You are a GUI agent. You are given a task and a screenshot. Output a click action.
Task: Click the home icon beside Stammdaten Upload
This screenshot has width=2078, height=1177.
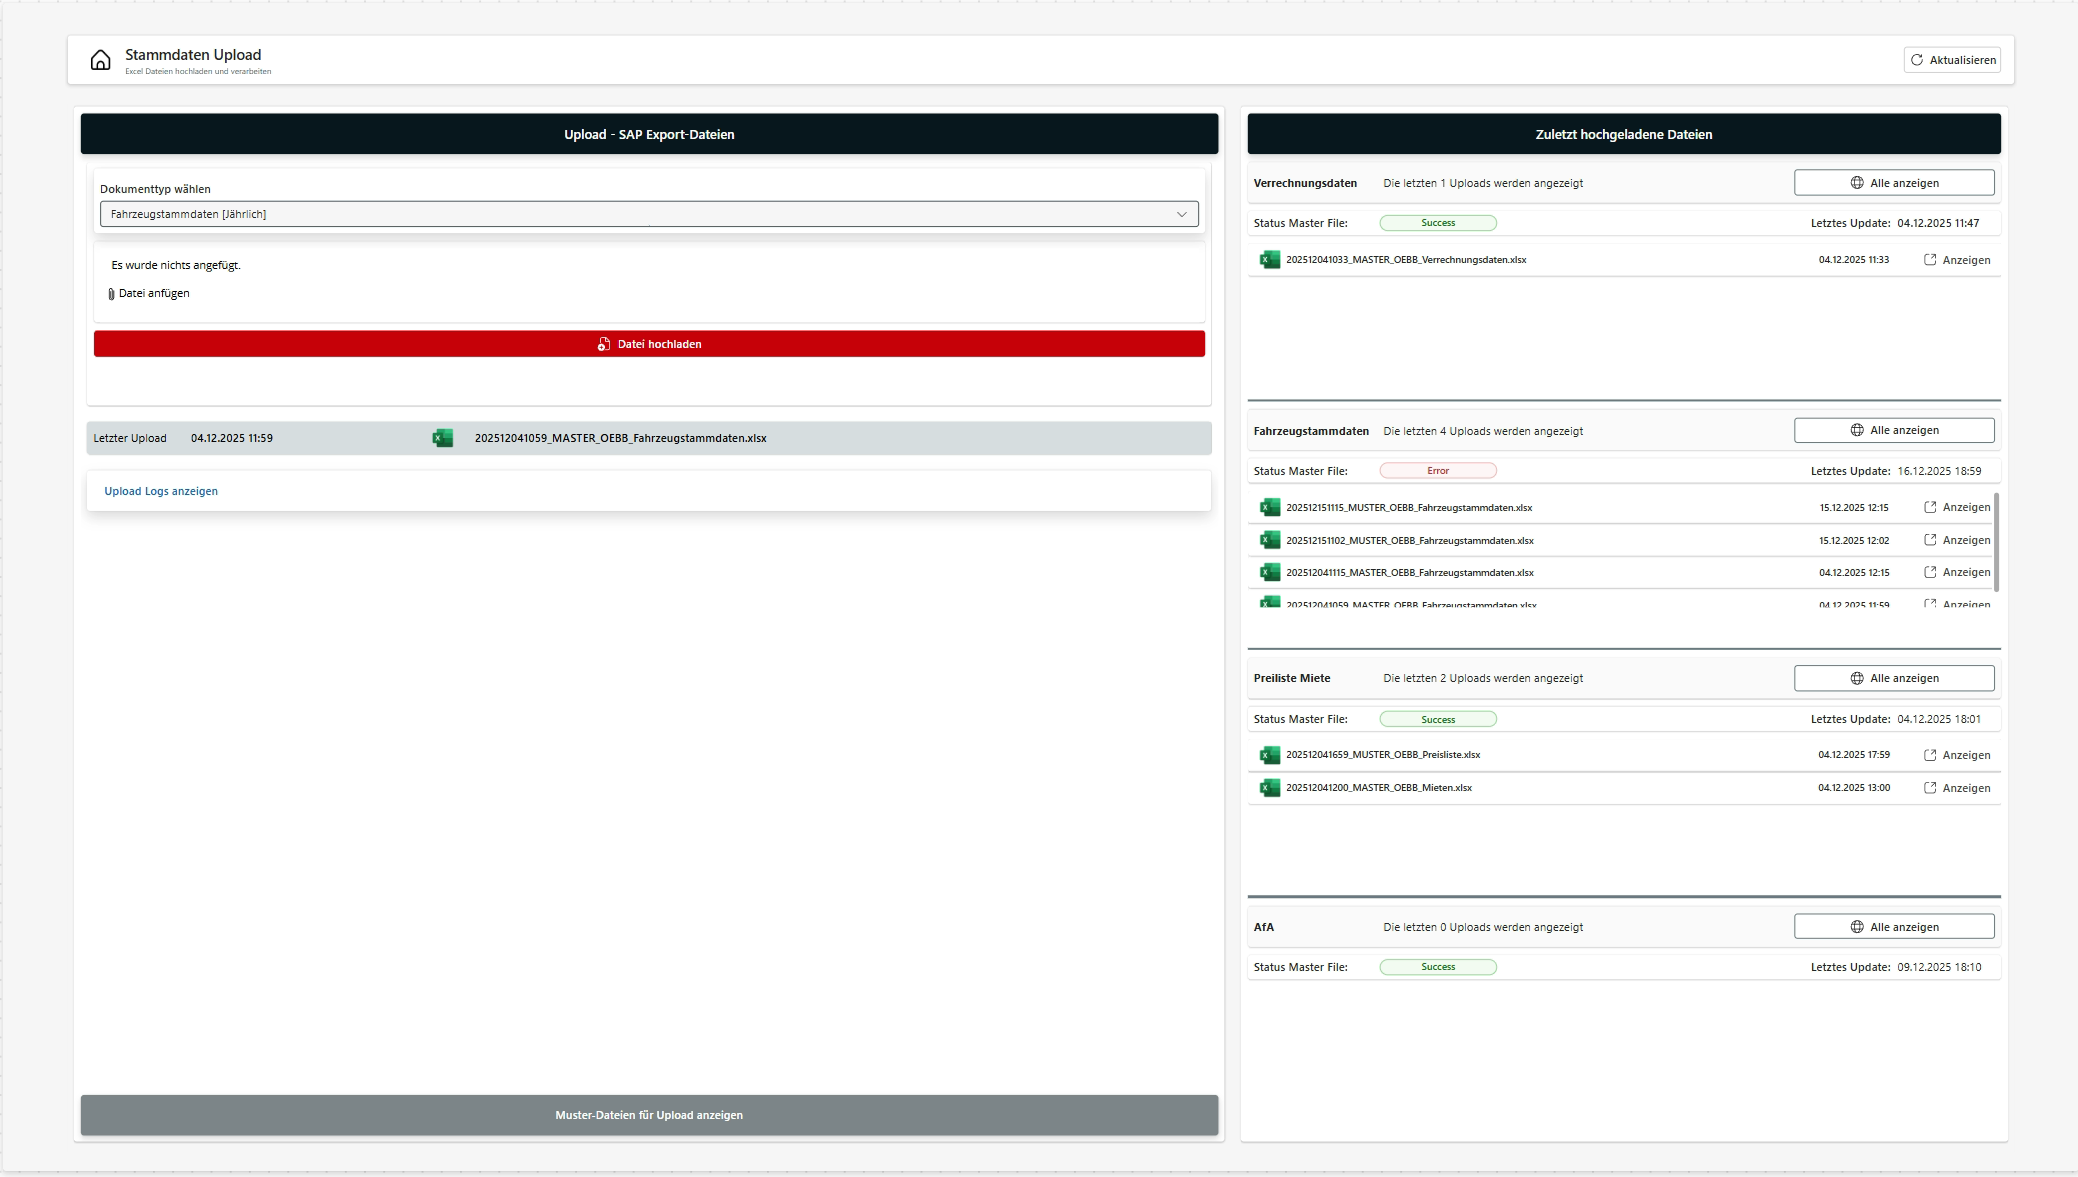99,60
